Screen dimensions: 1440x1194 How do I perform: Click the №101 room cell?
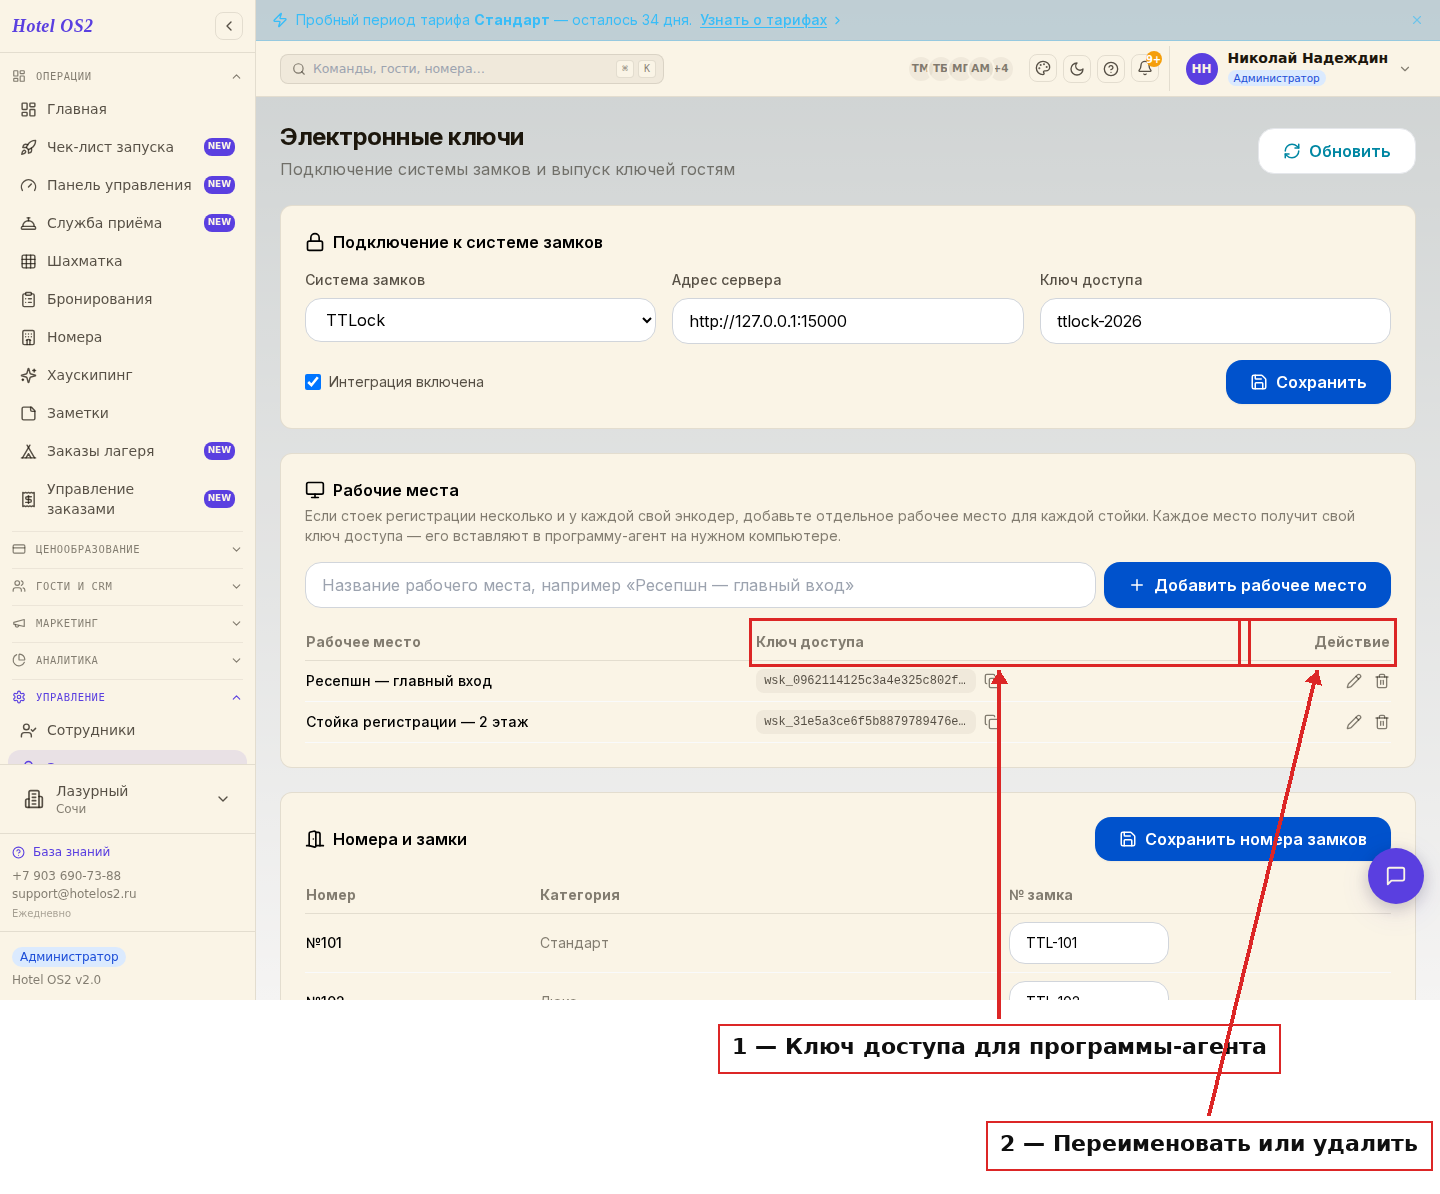[324, 943]
